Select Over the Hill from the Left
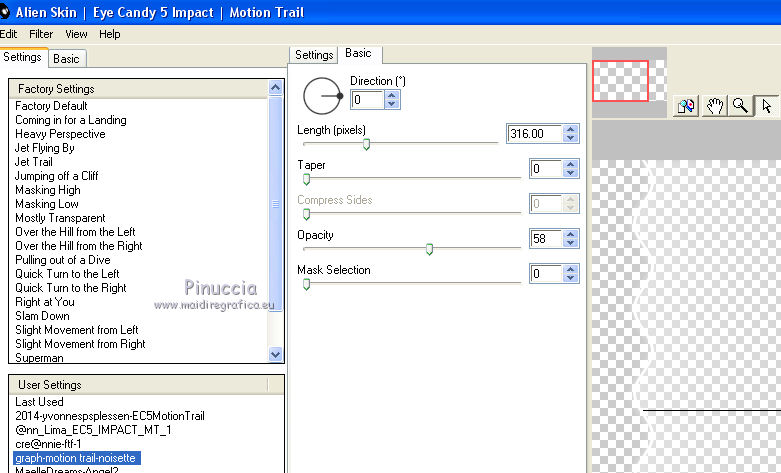The width and height of the screenshot is (781, 473). point(75,232)
